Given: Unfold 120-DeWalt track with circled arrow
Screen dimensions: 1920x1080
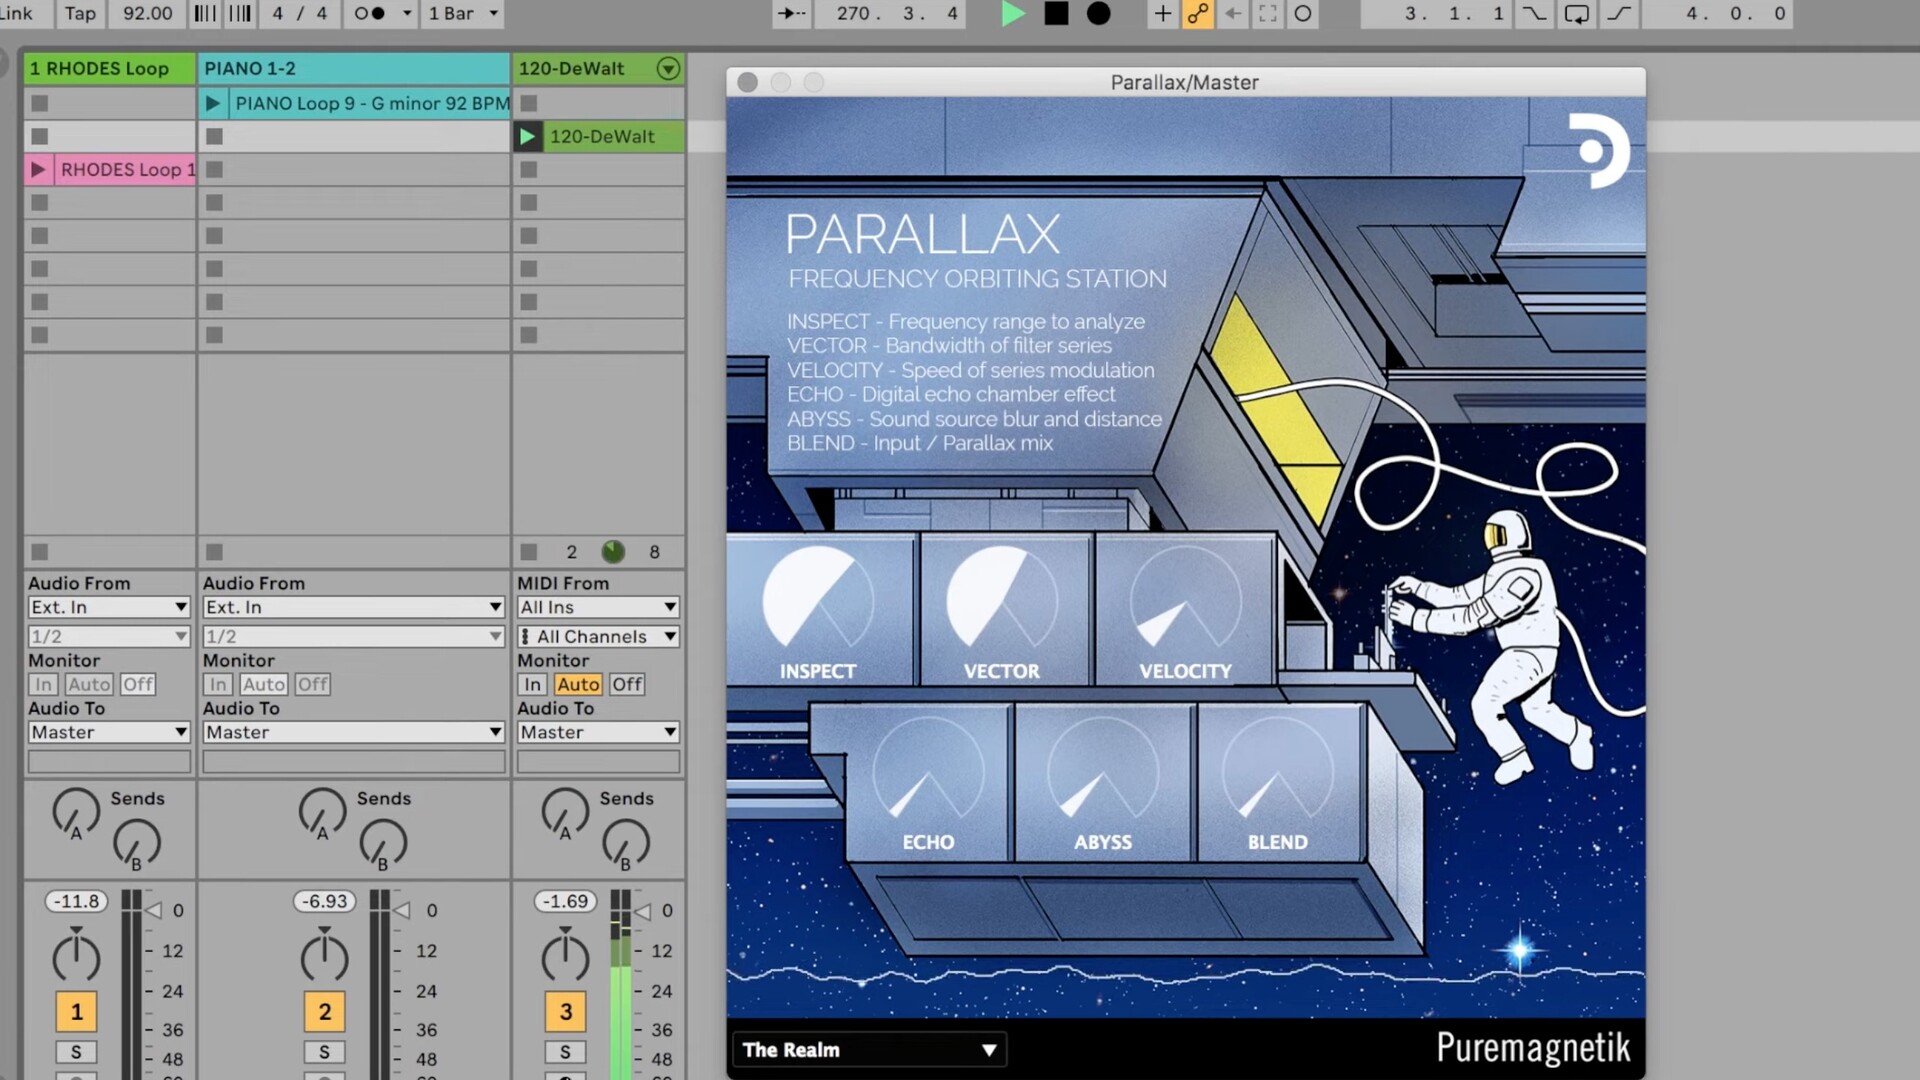Looking at the screenshot, I should coord(668,68).
